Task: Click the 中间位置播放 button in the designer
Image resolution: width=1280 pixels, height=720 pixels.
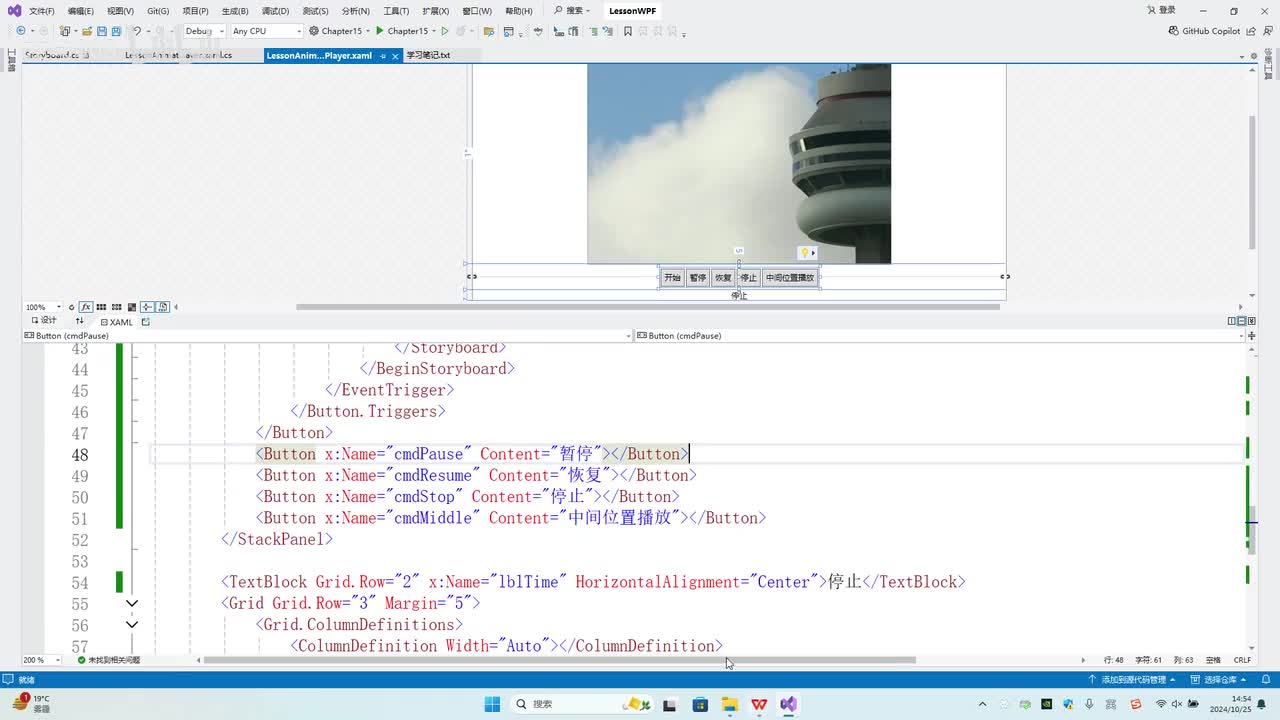Action: point(790,278)
